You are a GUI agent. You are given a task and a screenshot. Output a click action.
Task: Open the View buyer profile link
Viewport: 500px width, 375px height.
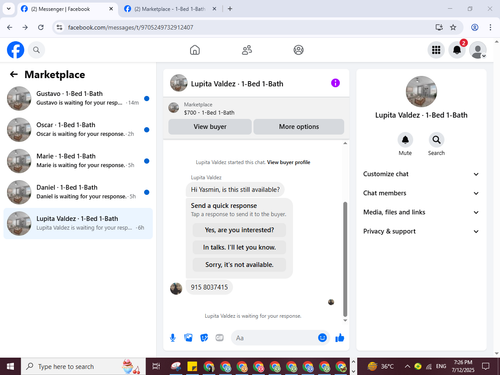pyautogui.click(x=288, y=162)
